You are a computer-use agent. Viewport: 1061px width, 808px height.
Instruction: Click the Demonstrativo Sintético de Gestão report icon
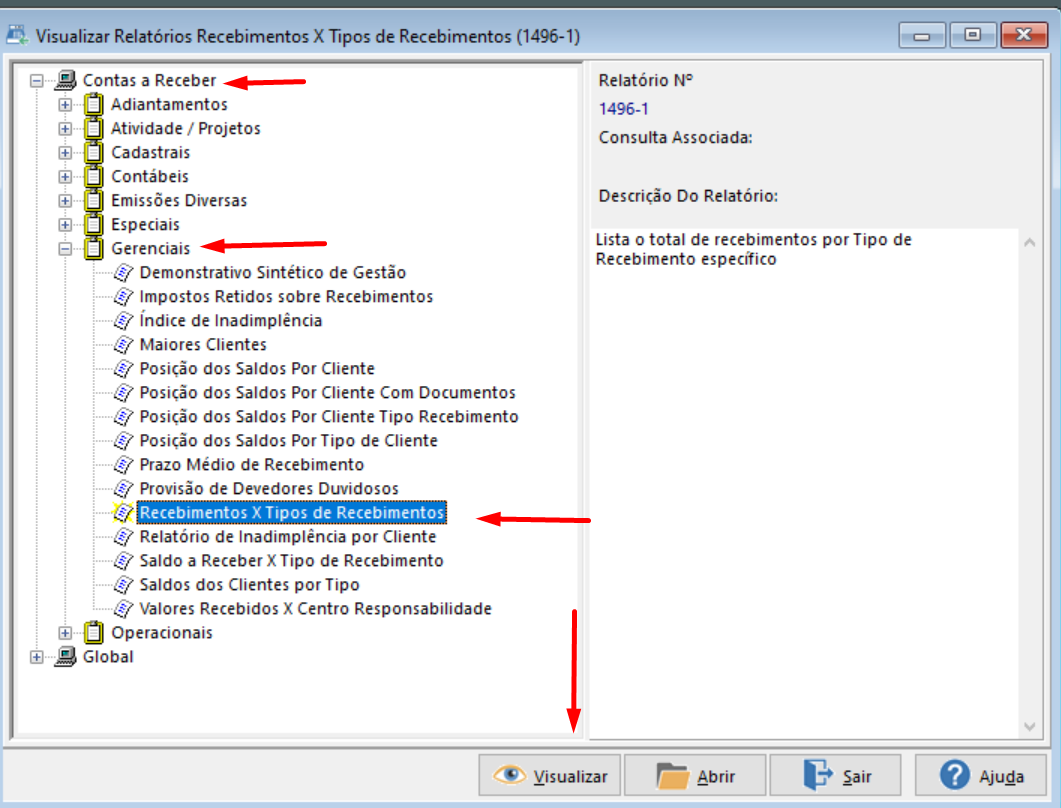123,273
